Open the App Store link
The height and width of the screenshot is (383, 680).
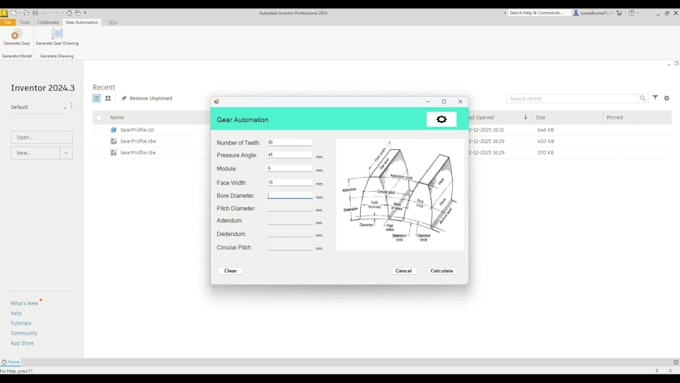pyautogui.click(x=22, y=343)
